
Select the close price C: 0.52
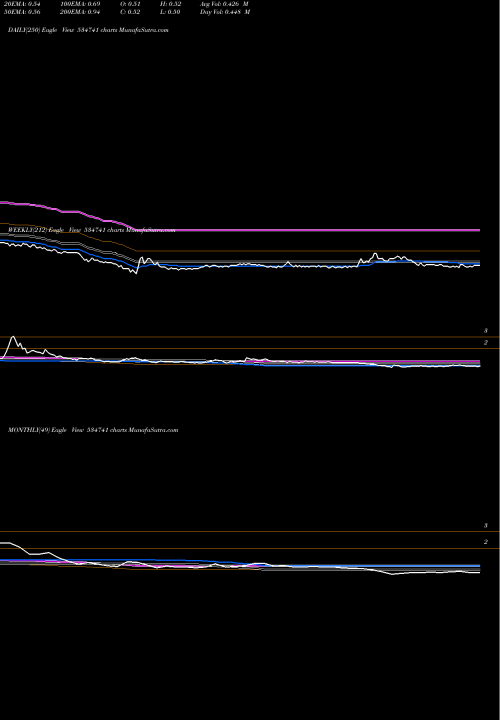130,12
